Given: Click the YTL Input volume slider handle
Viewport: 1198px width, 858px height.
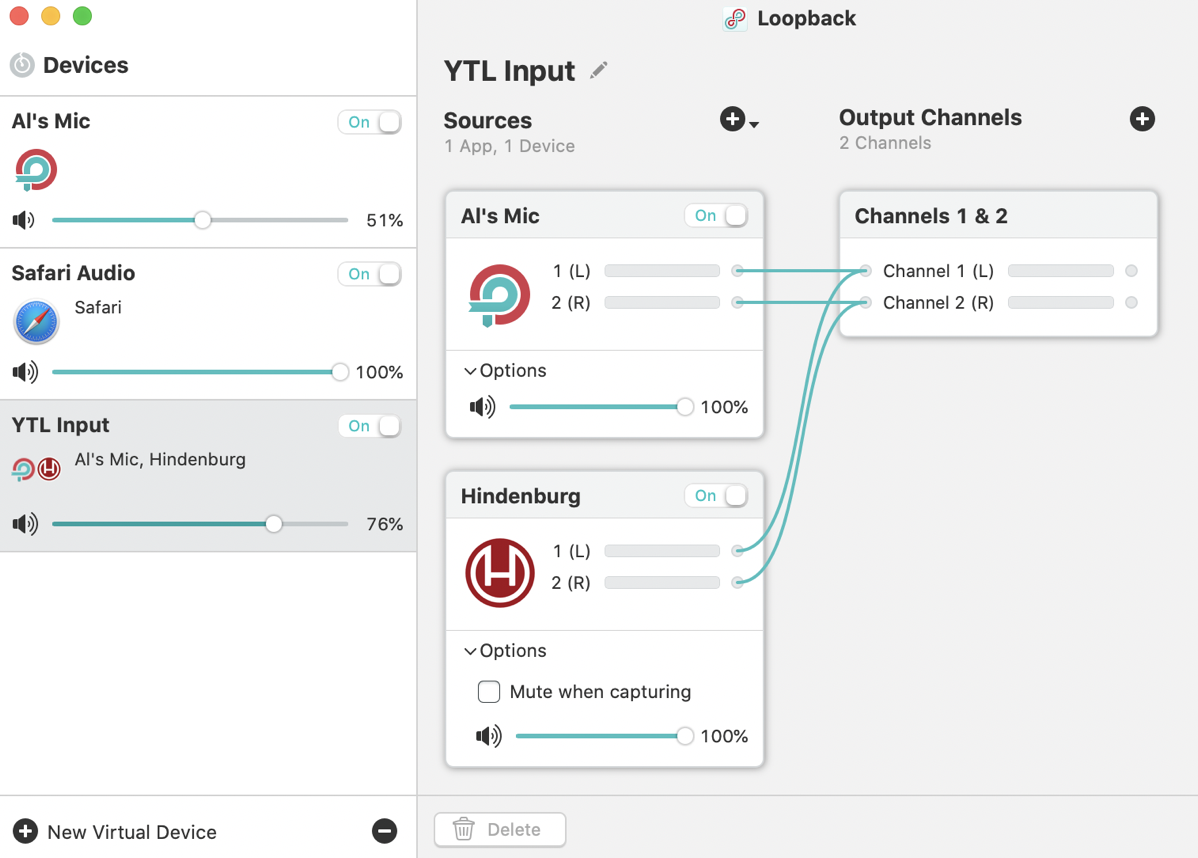Looking at the screenshot, I should (274, 524).
